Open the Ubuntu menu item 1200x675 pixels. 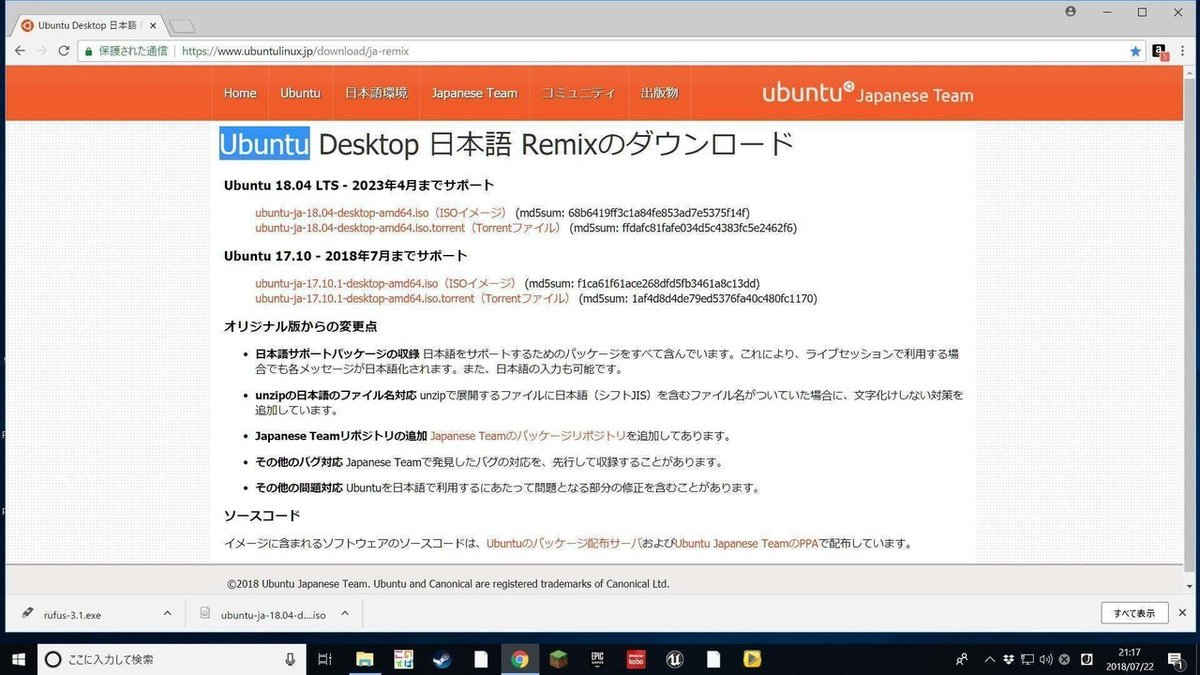(300, 93)
